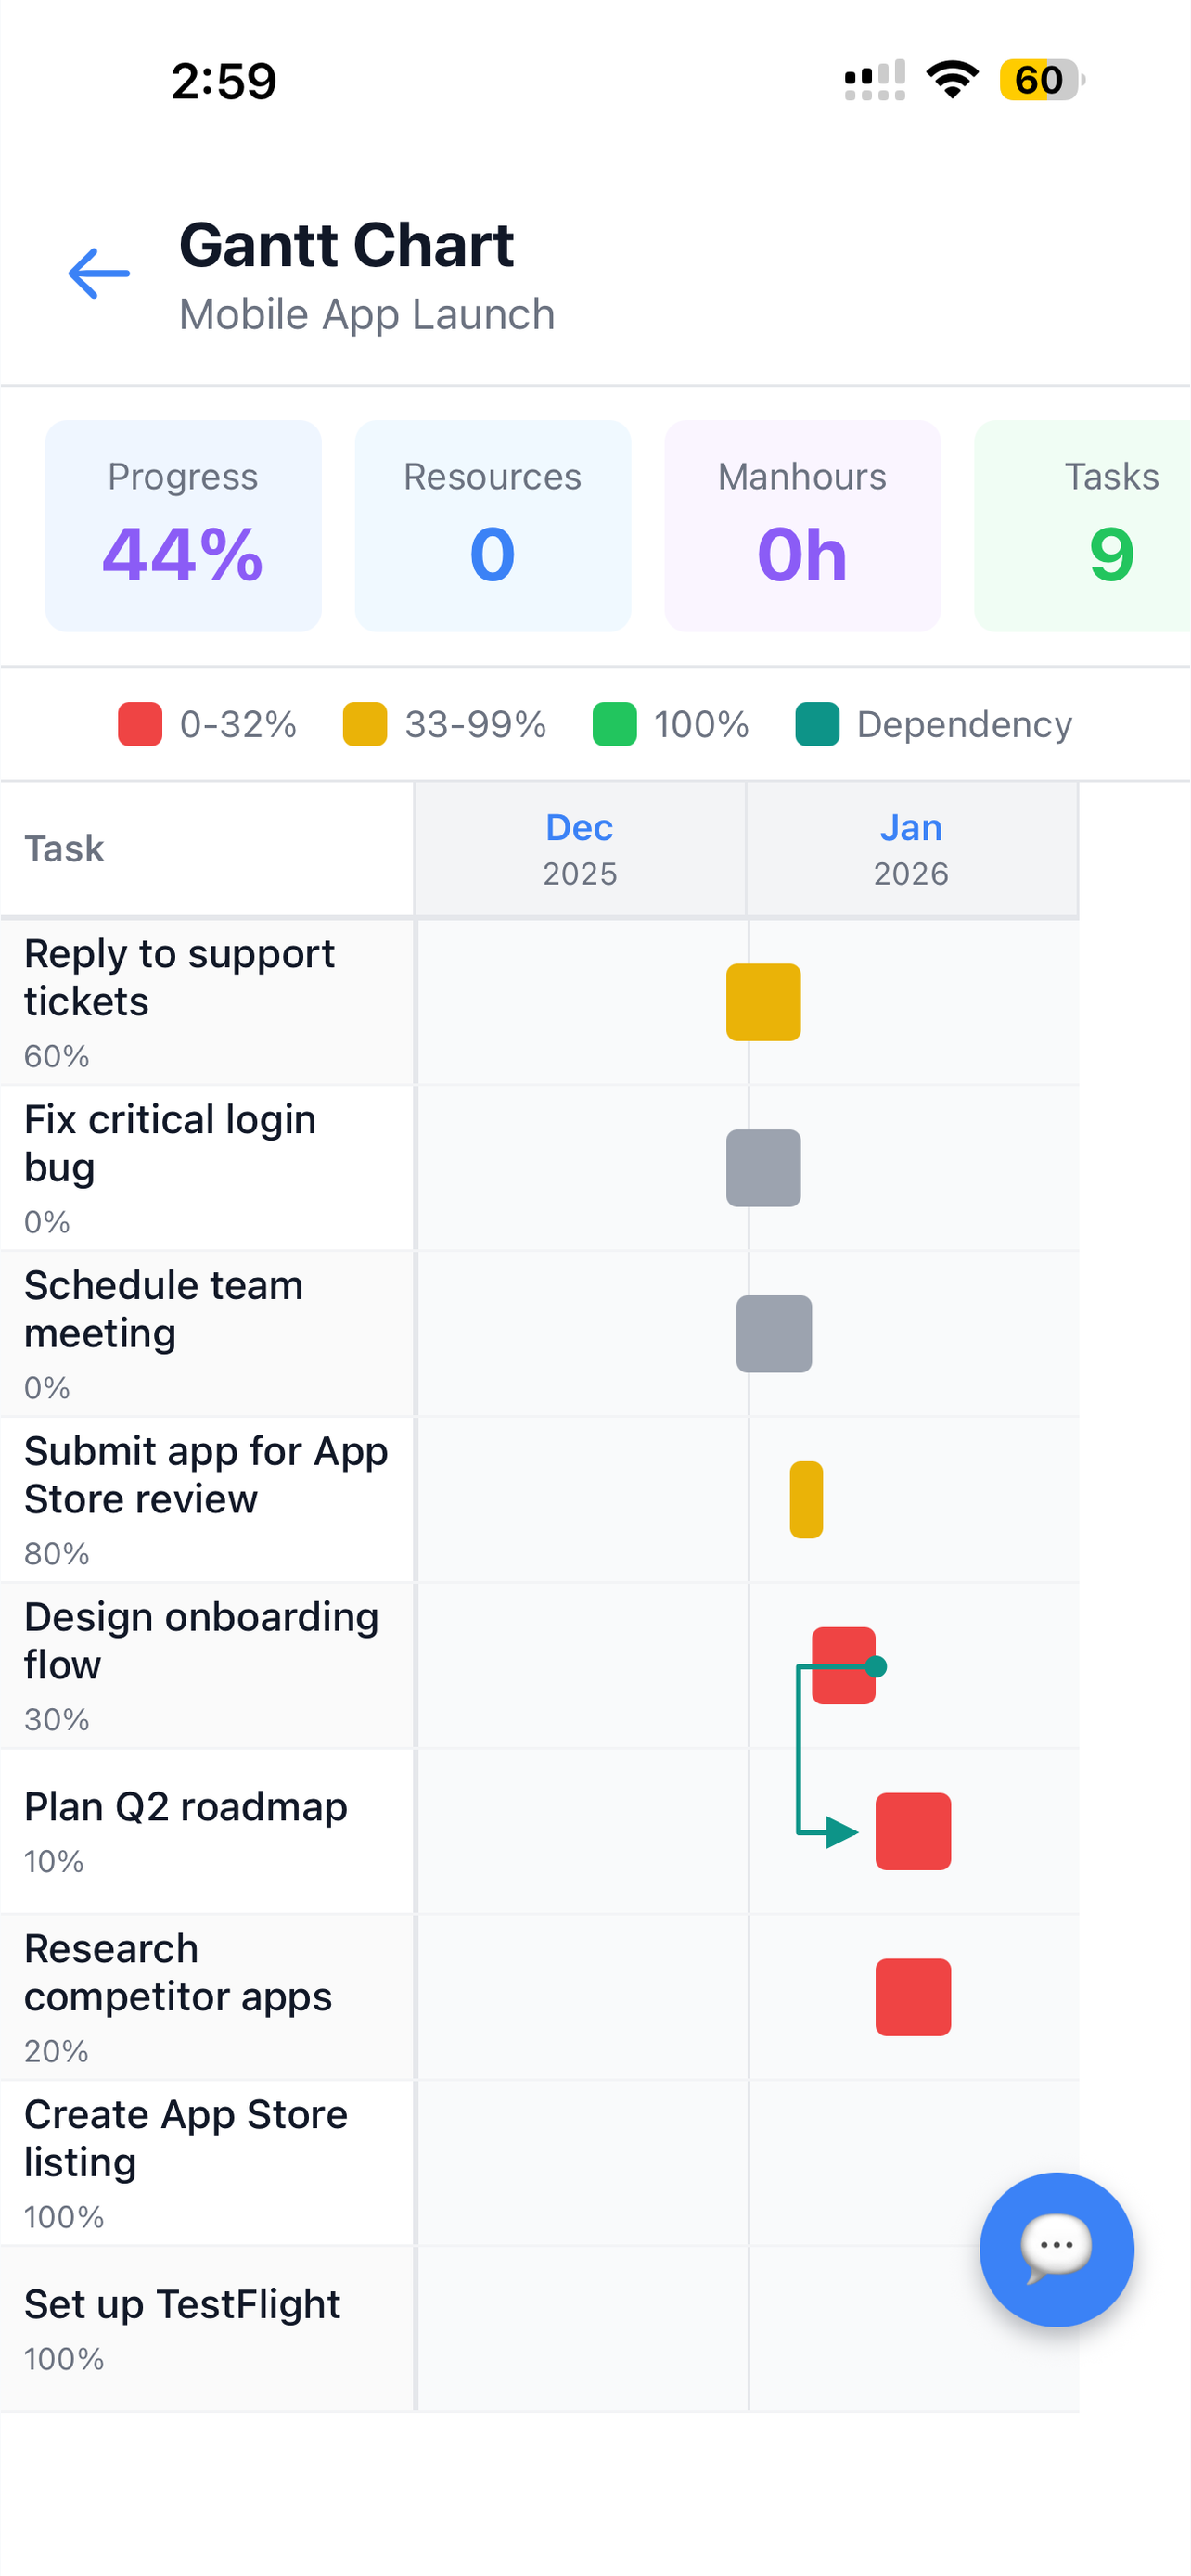Screen dimensions: 1191x2576
Task: Select the Dec 2025 month header
Action: click(x=580, y=849)
